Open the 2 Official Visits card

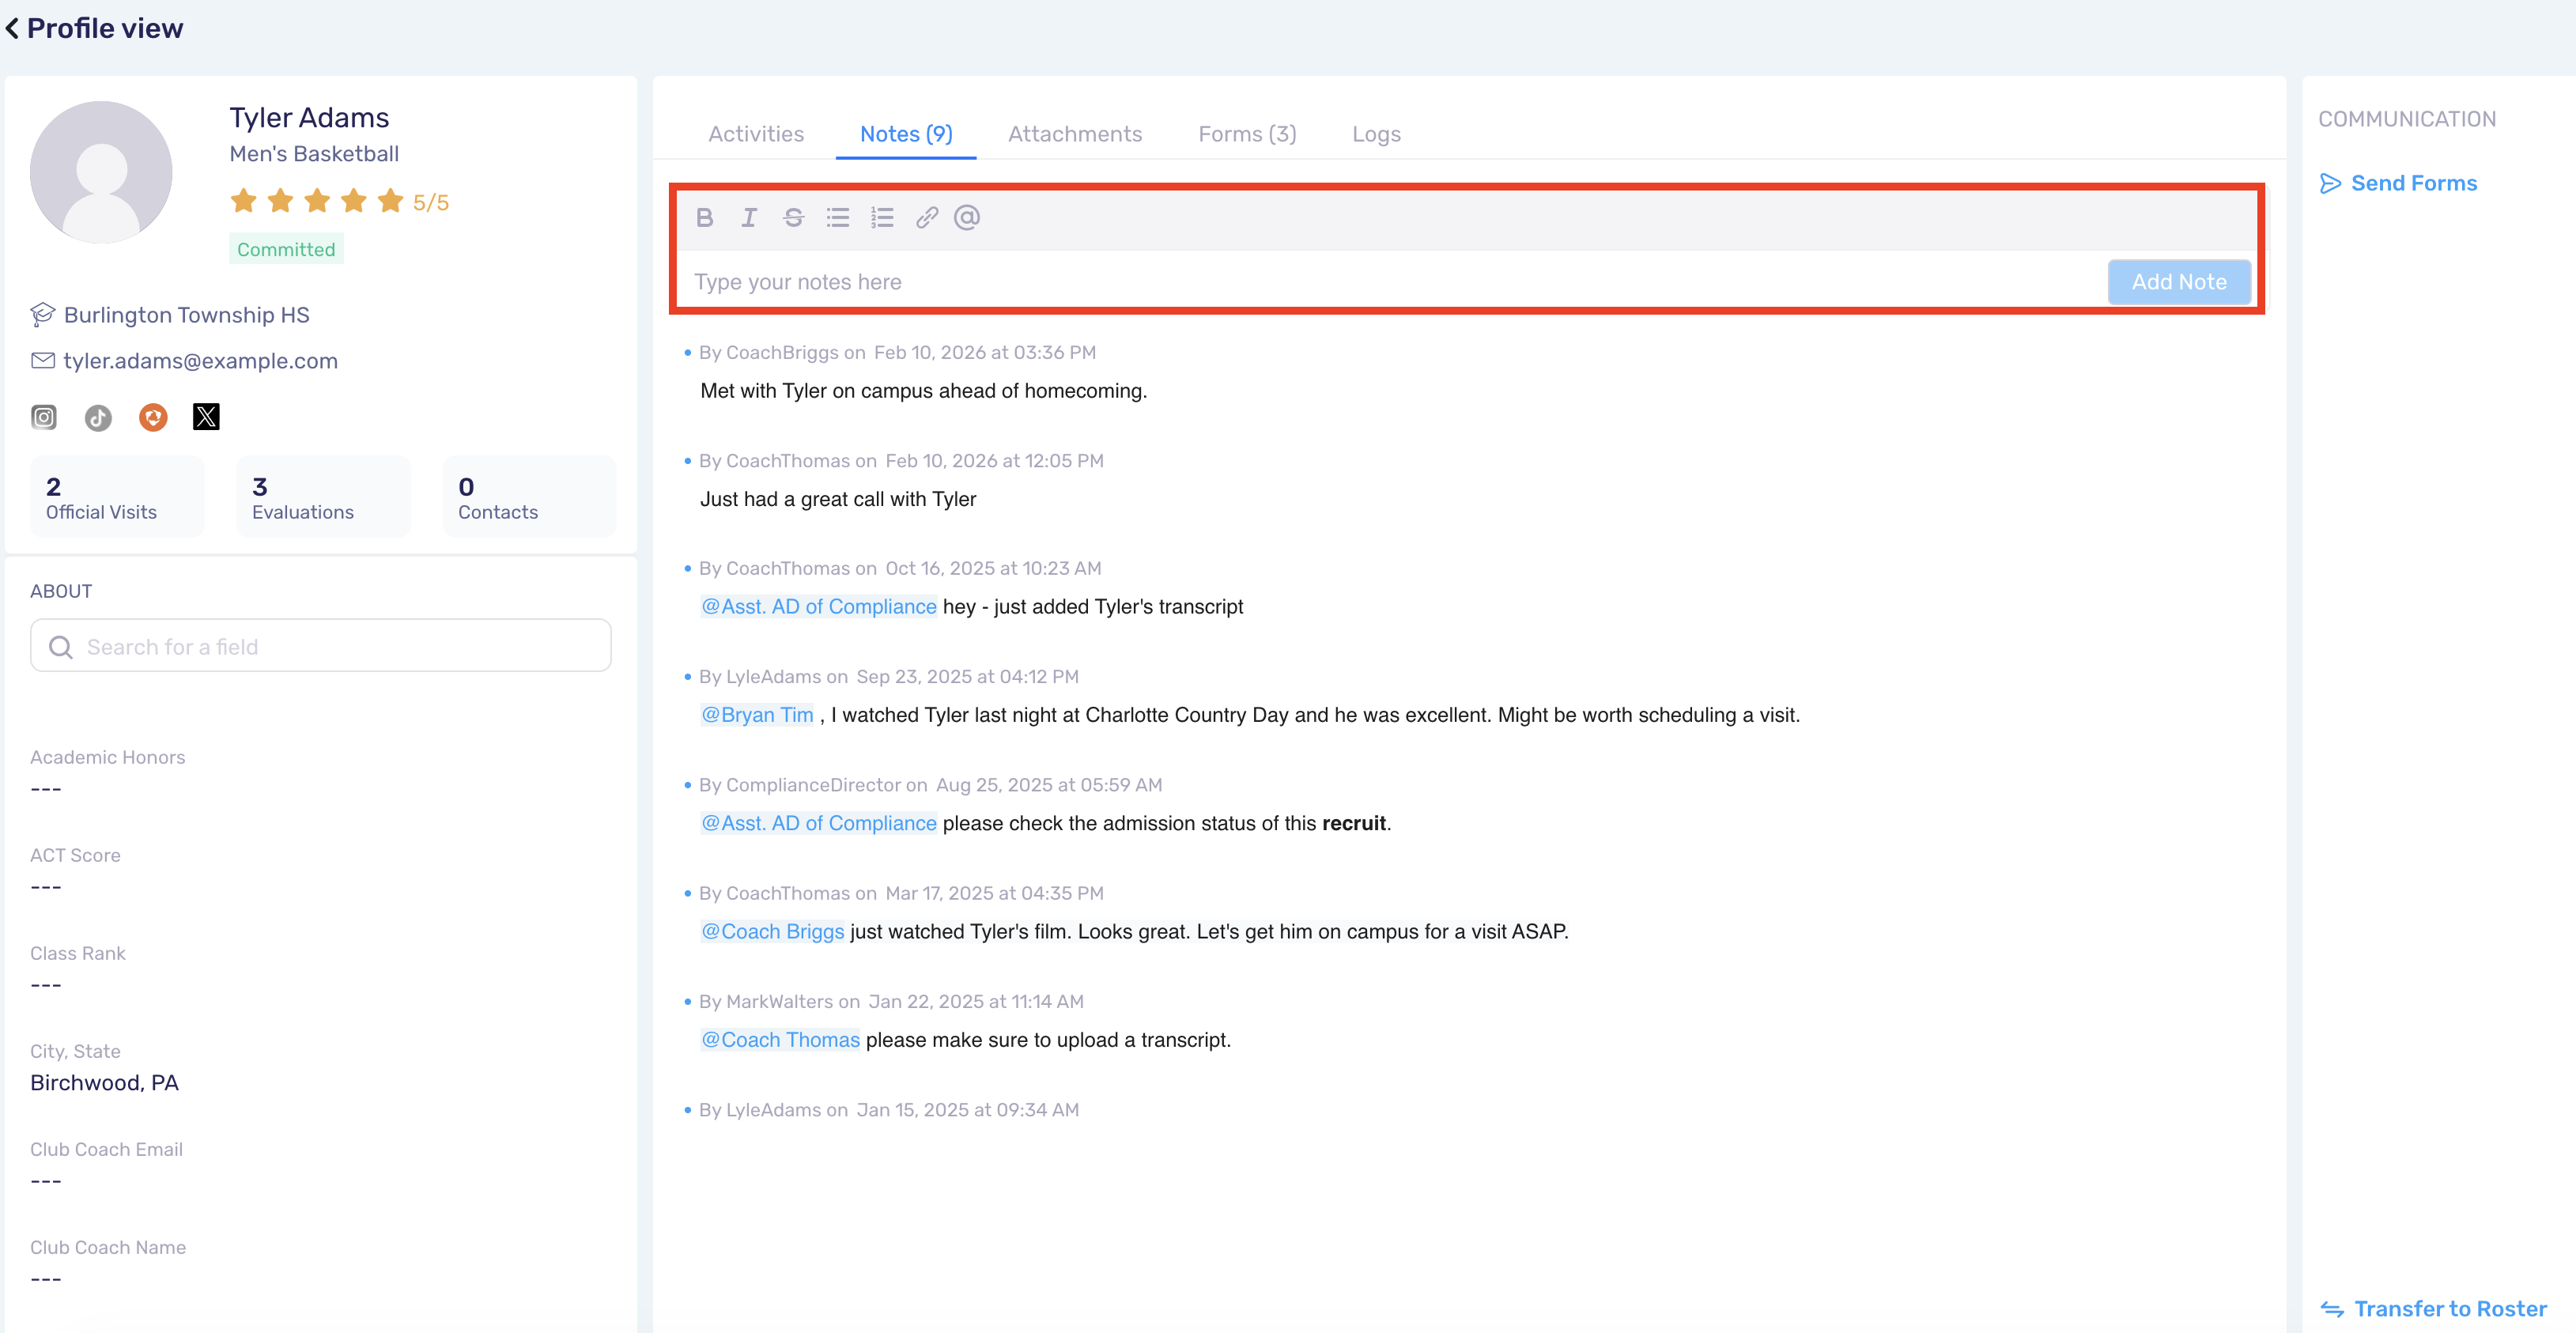[117, 497]
